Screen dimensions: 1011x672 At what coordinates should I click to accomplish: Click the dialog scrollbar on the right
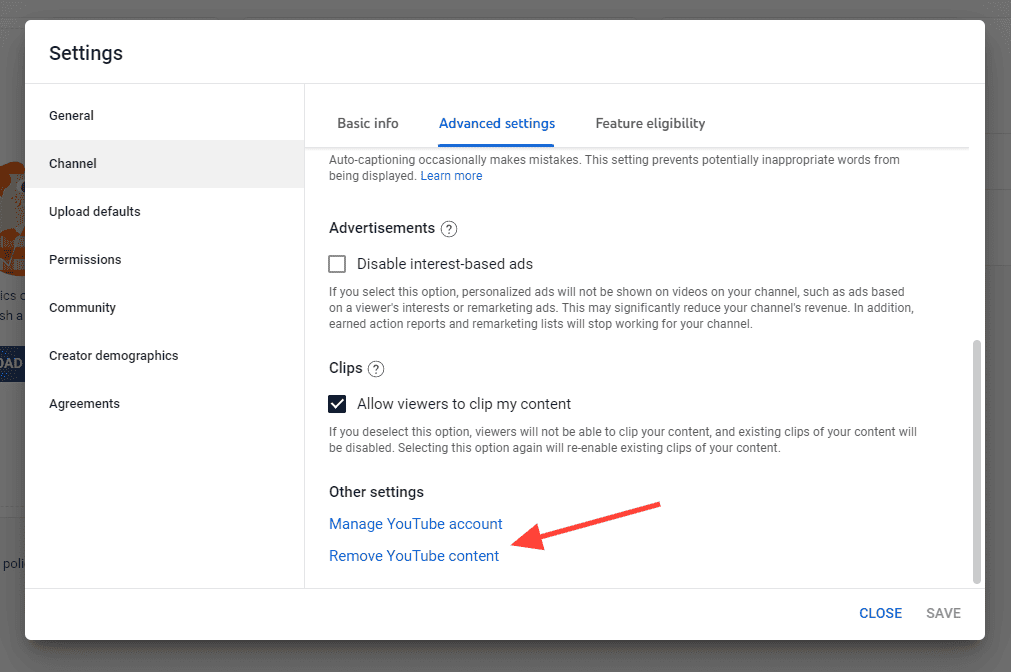pyautogui.click(x=976, y=460)
